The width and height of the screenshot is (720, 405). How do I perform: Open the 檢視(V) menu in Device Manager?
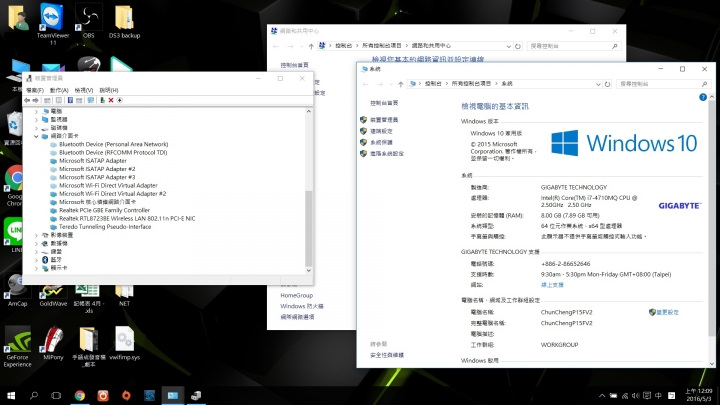(84, 90)
